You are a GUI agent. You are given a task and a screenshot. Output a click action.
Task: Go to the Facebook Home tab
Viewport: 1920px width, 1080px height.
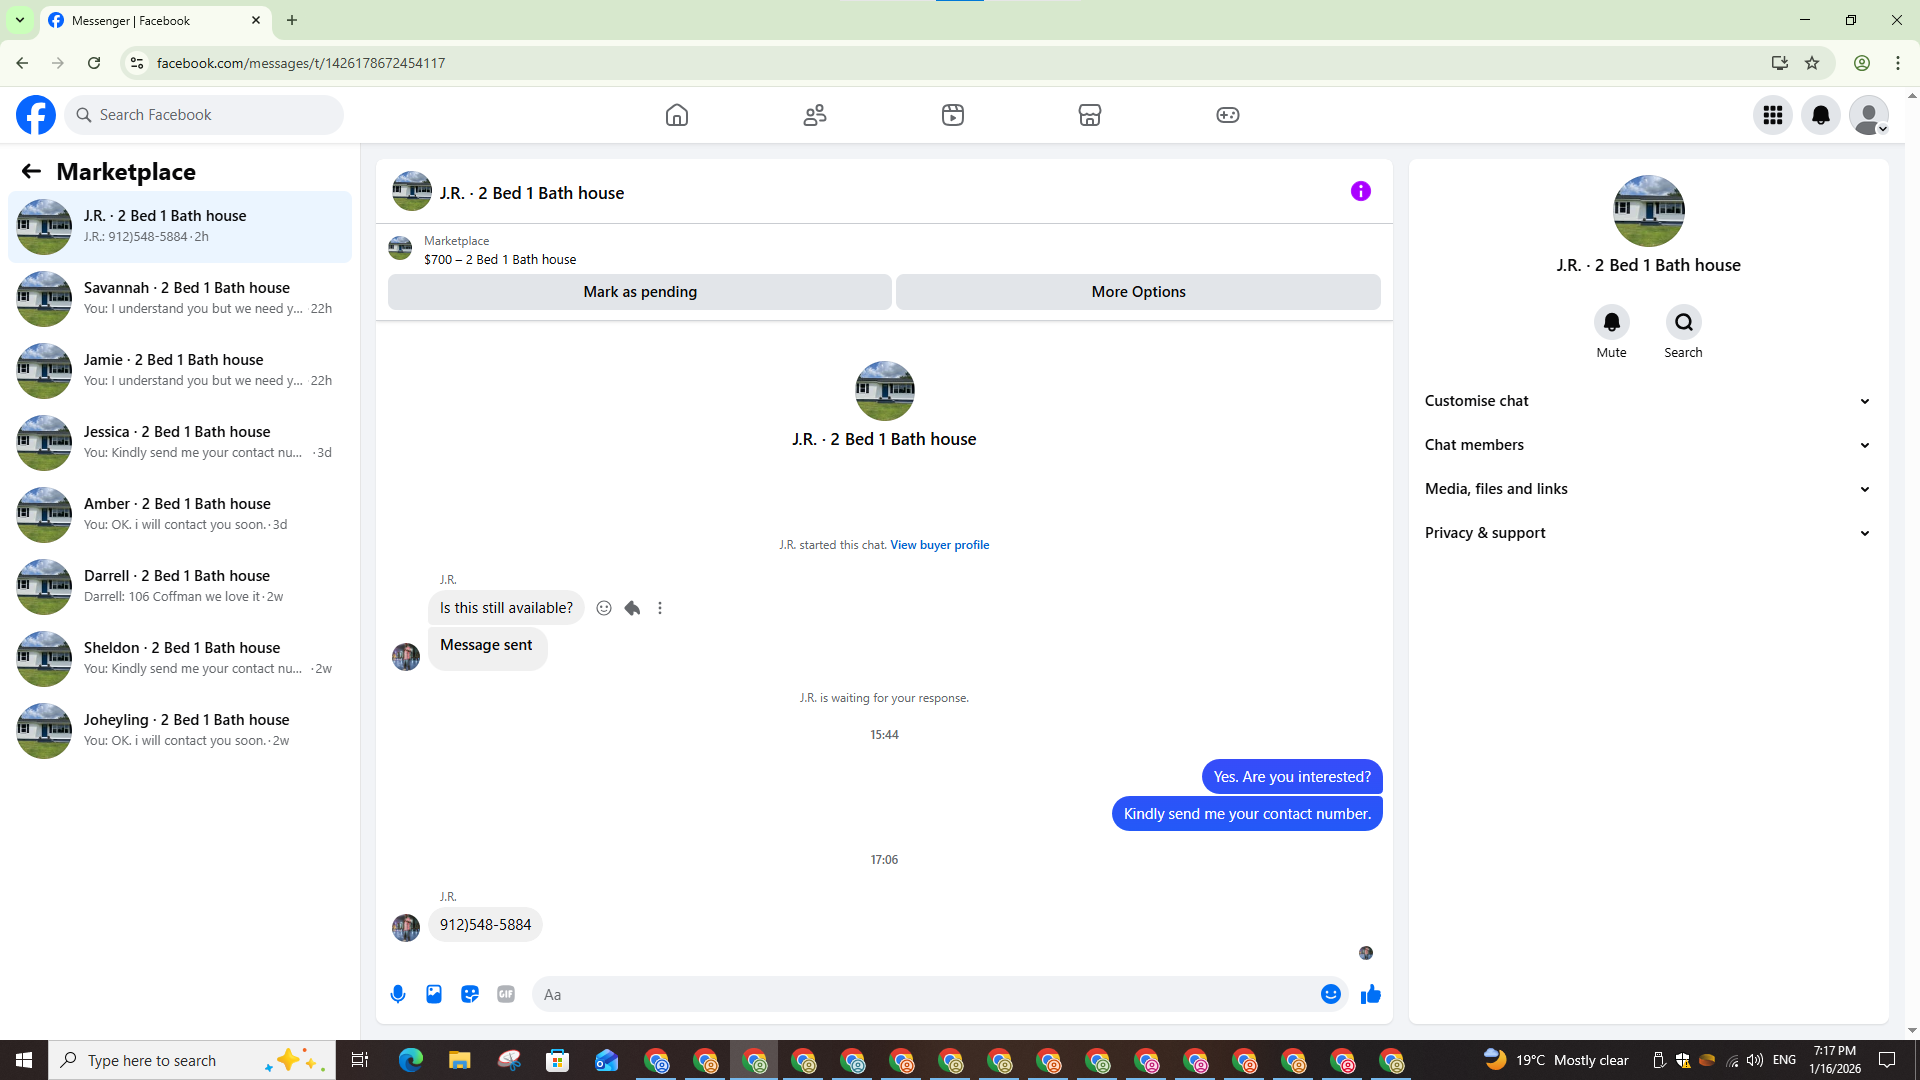point(677,115)
